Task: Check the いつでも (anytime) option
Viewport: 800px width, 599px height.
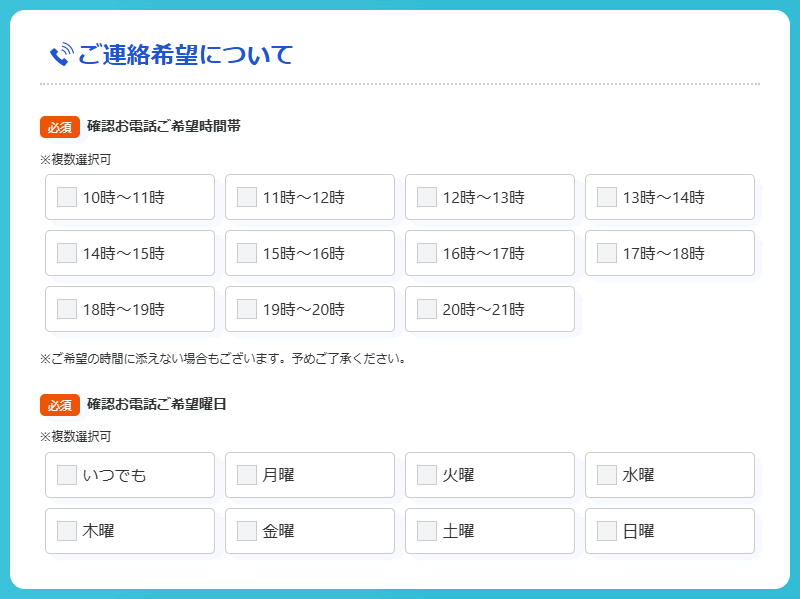Action: coord(67,475)
